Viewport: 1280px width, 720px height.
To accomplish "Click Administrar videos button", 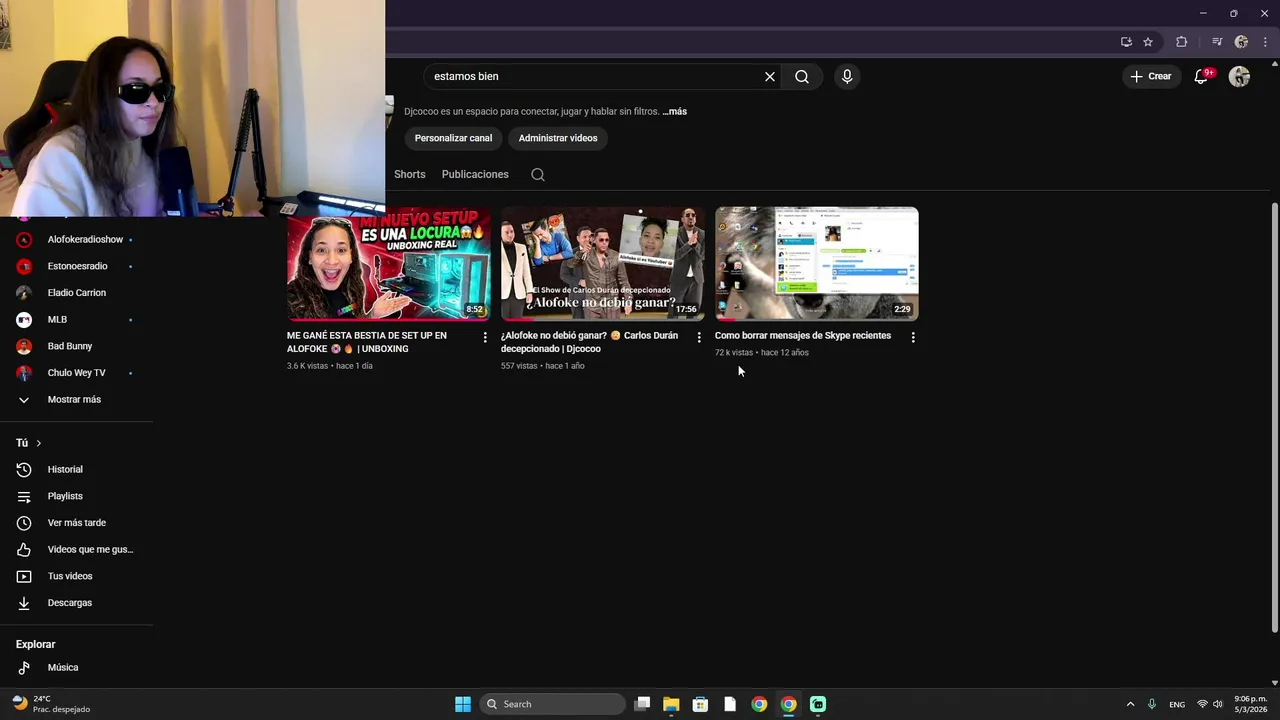I will (558, 138).
